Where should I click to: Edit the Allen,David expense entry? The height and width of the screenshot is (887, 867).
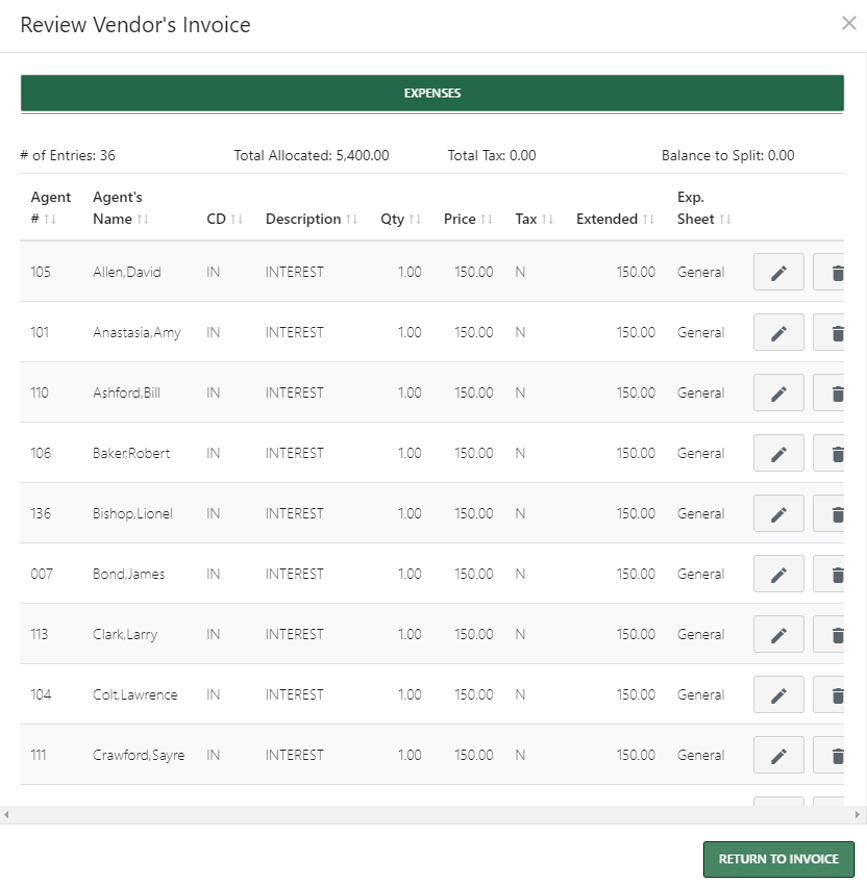point(779,271)
